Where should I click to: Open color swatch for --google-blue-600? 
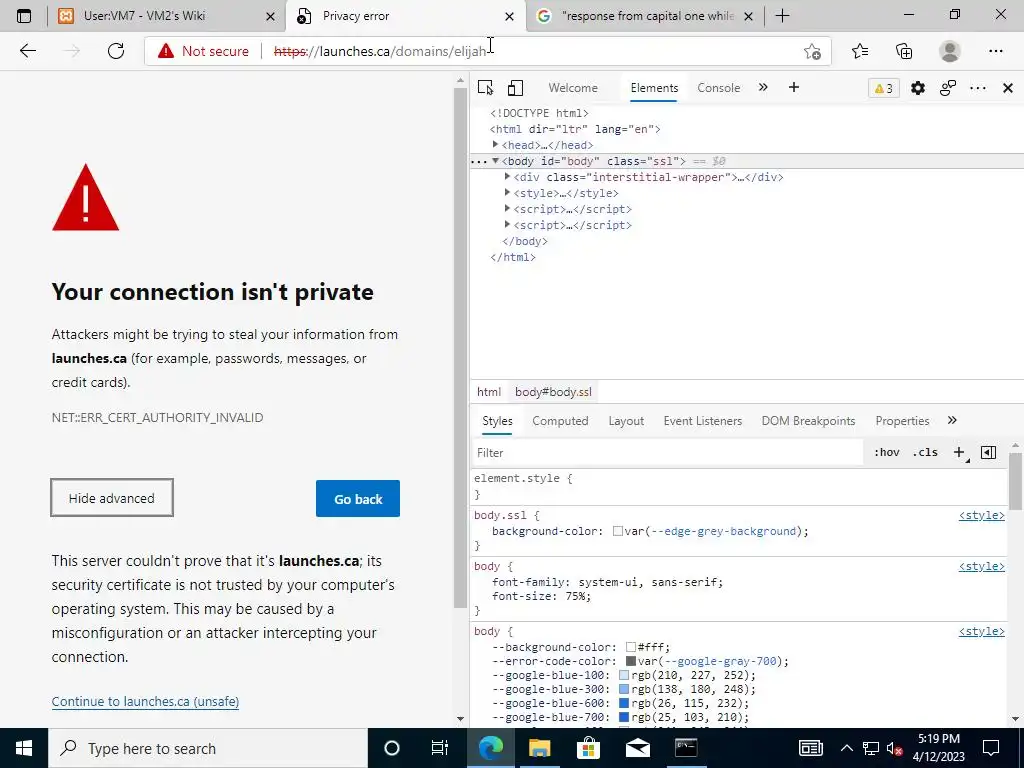(x=624, y=703)
